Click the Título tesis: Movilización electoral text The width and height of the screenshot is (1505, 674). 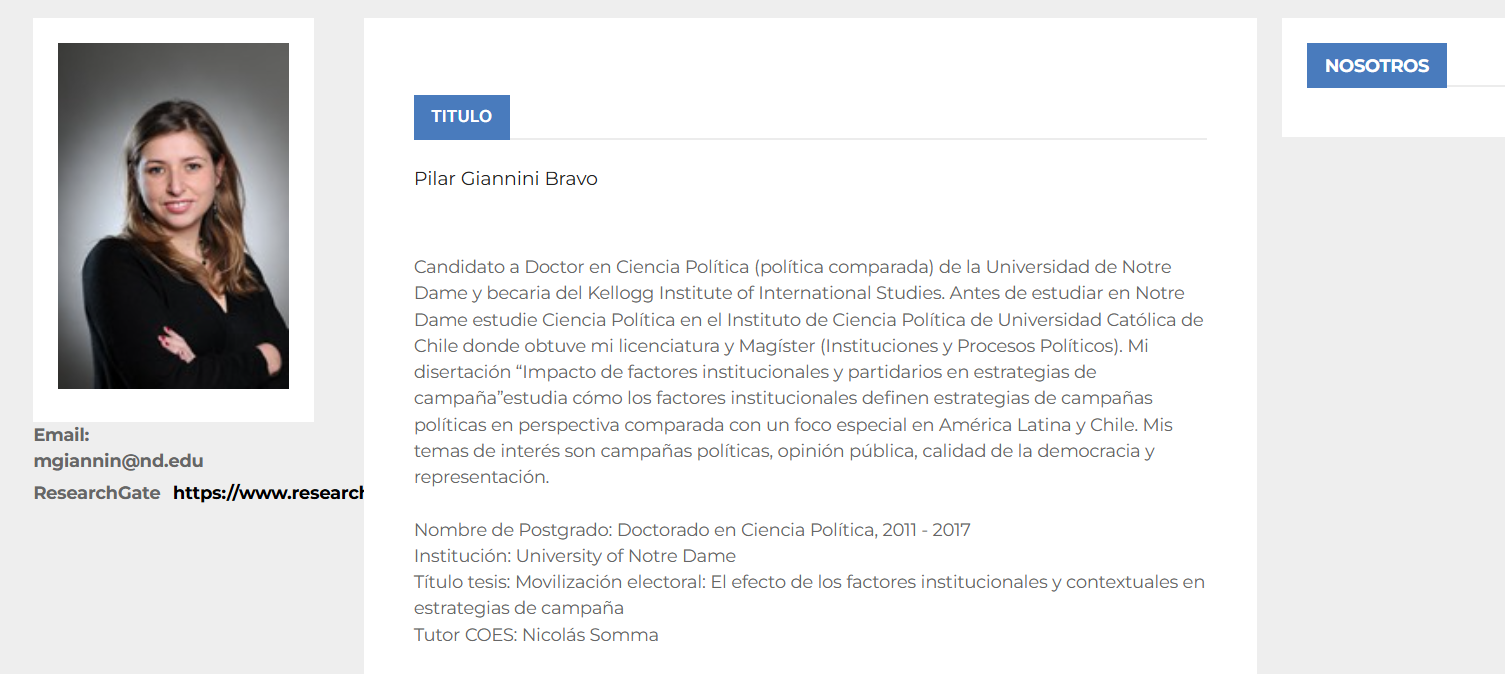pyautogui.click(x=560, y=582)
